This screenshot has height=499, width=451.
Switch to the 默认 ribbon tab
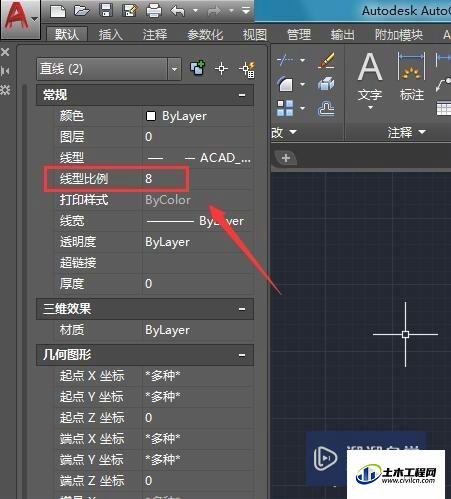(67, 34)
